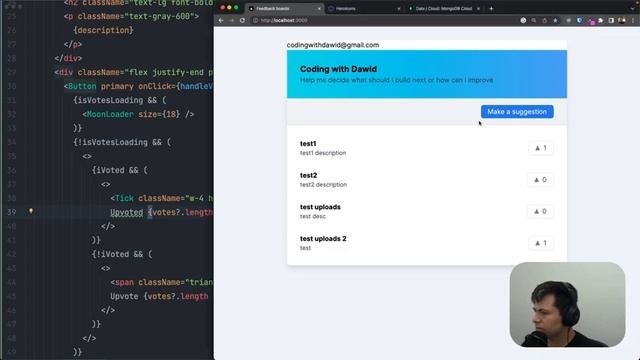
Task: Click '{isVotesLoading && (' in the editor
Action: point(120,100)
